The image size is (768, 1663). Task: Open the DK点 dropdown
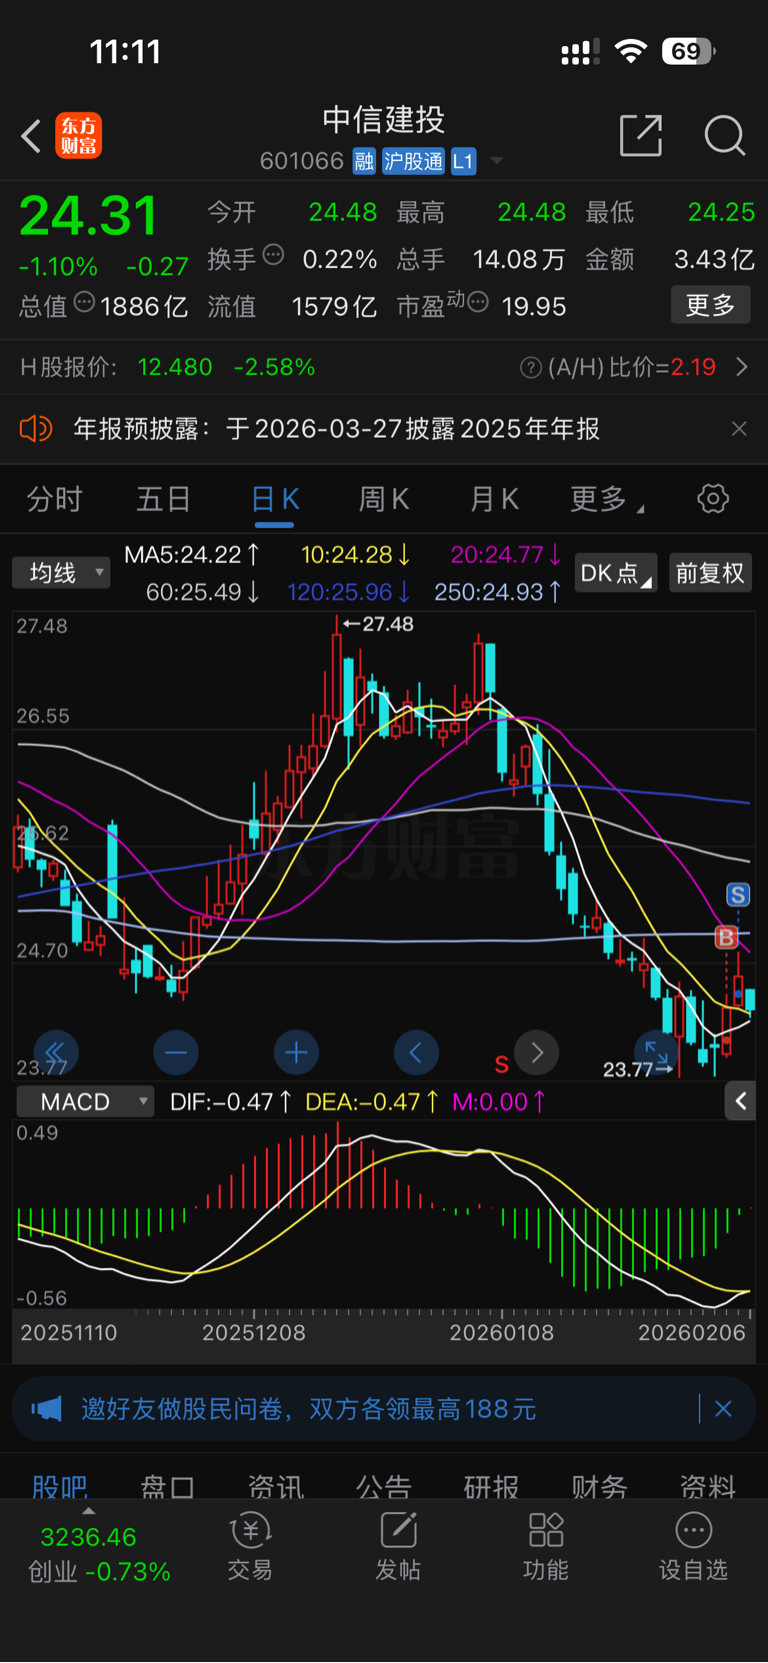click(x=616, y=573)
